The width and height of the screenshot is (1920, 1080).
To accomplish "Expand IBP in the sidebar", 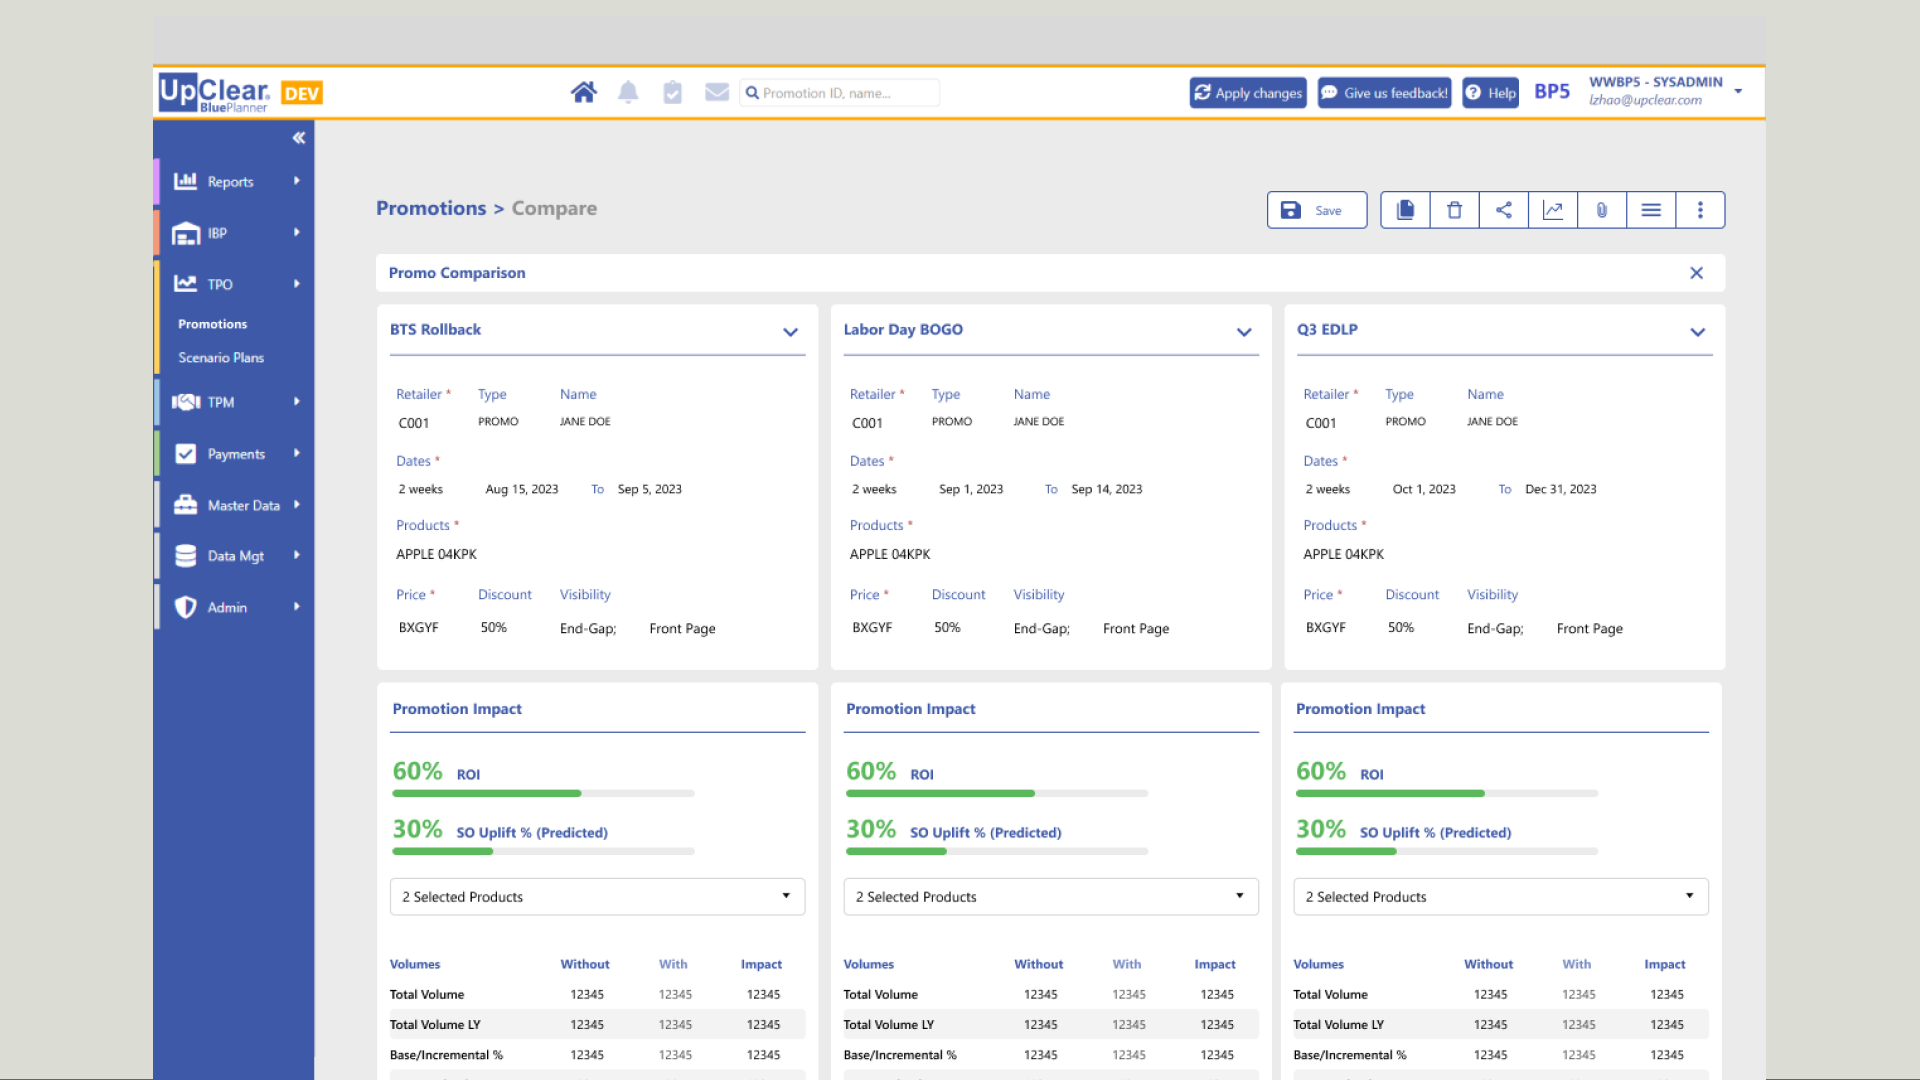I will [x=234, y=233].
